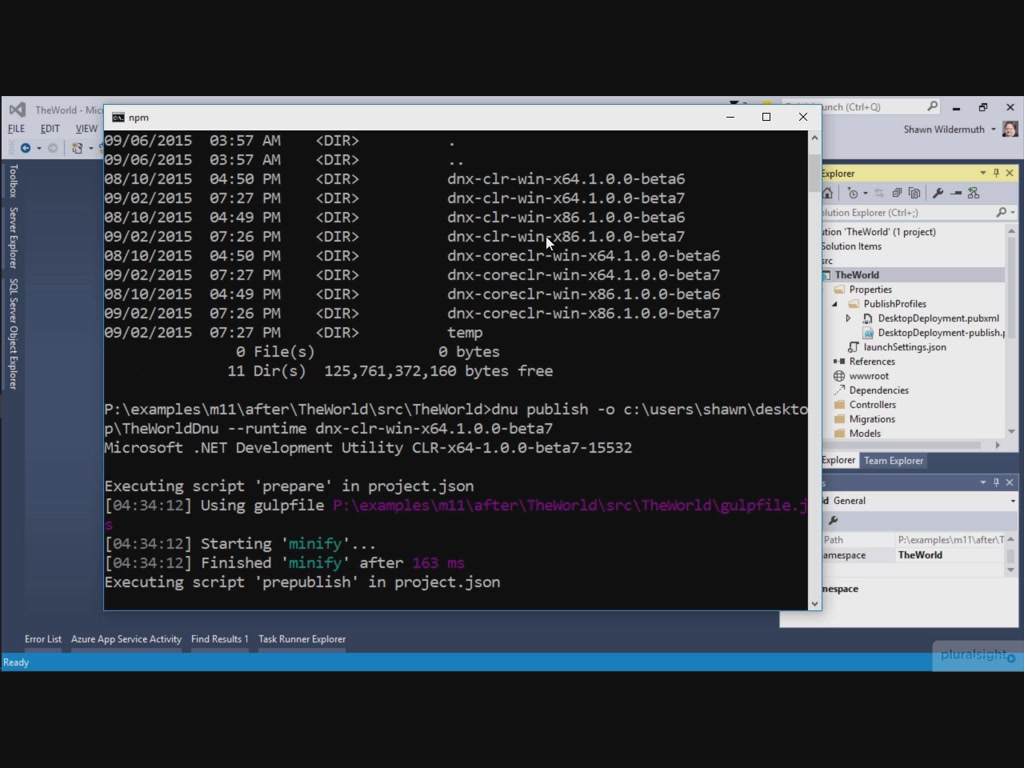Open the EDIT menu in Visual Studio

(50, 129)
